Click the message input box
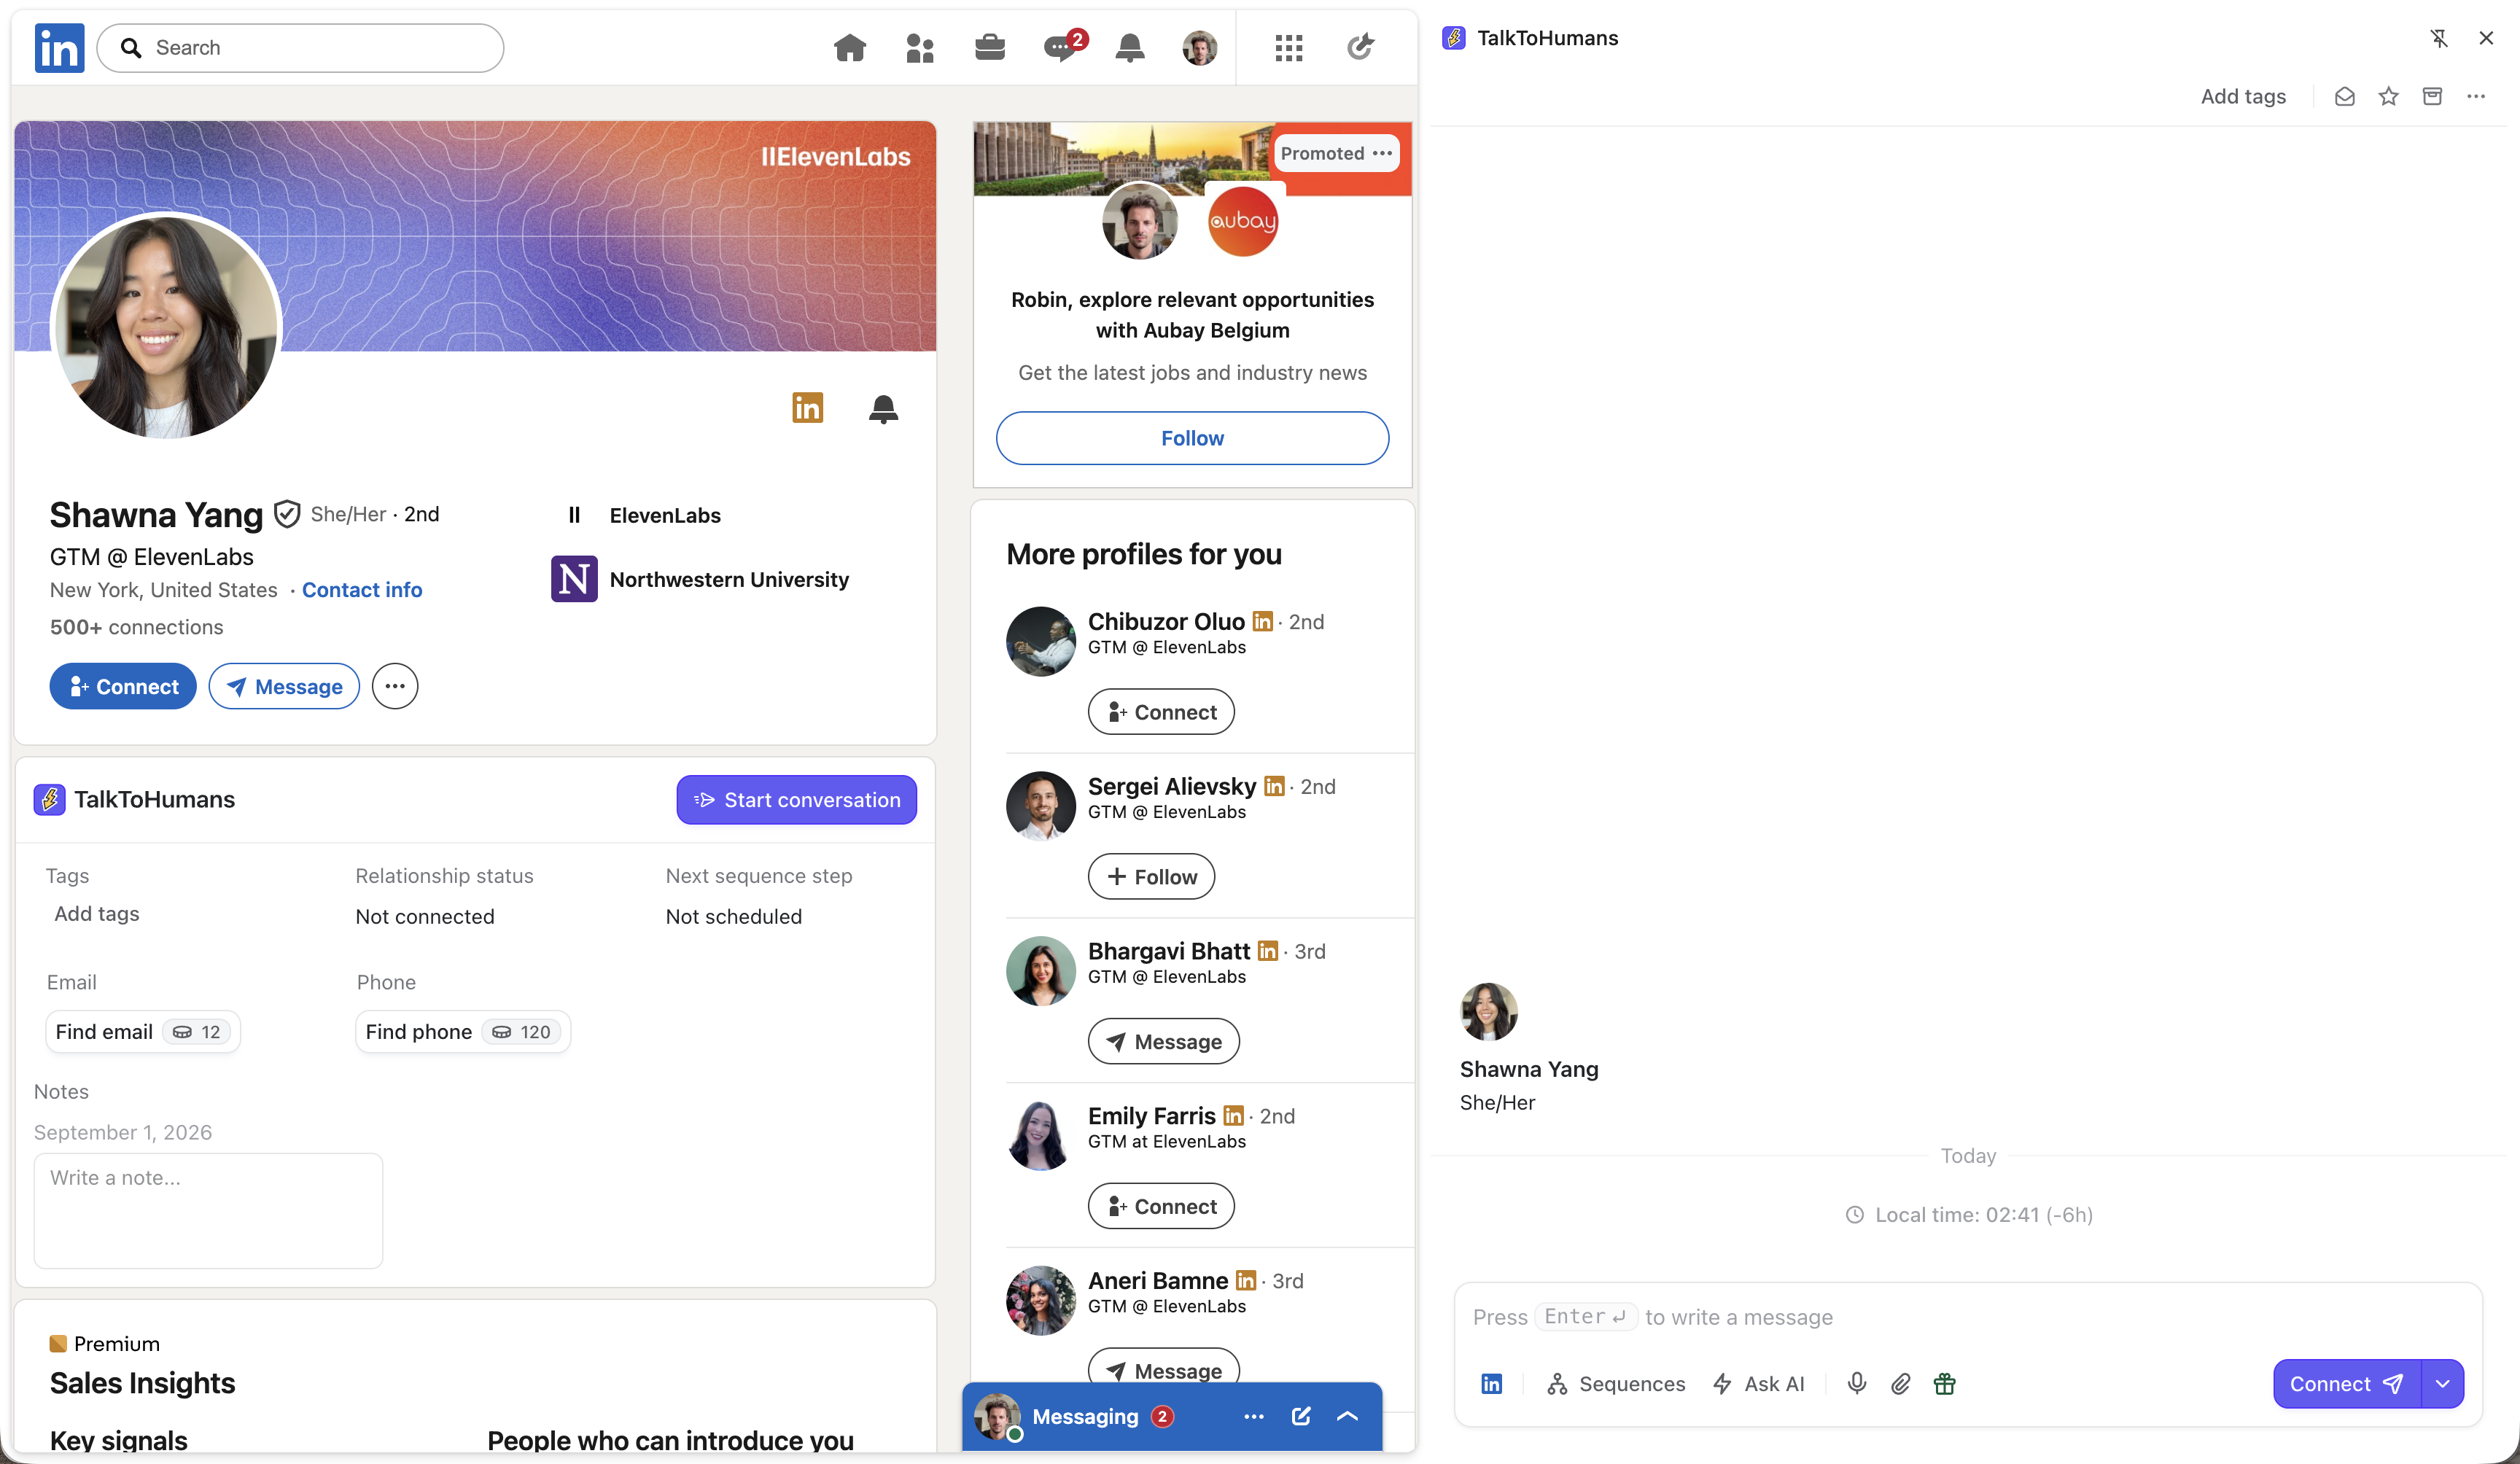 (x=1967, y=1317)
